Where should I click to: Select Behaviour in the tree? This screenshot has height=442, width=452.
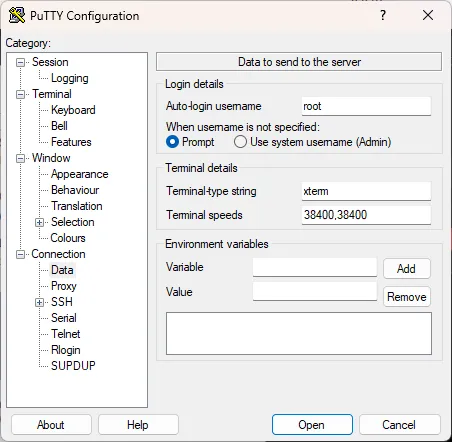75,190
